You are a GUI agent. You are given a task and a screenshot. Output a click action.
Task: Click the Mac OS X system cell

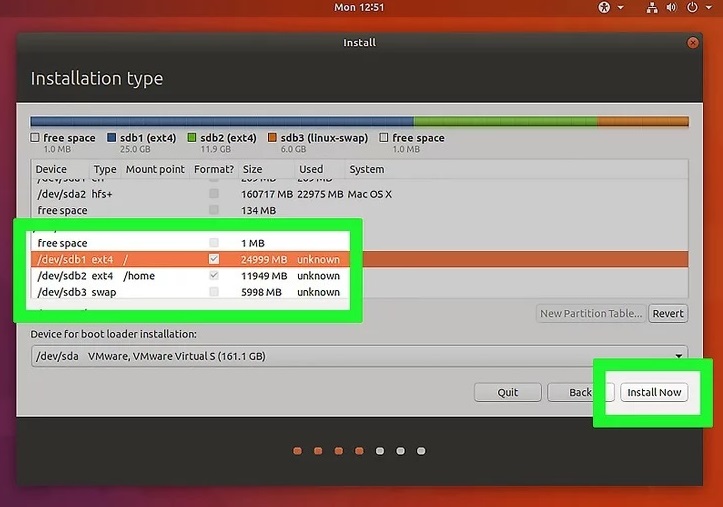(369, 194)
